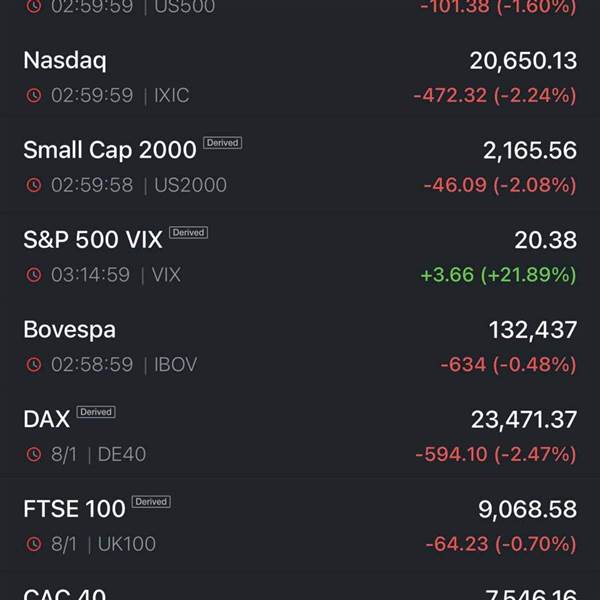
Task: Click the clock icon in FTSE 100 row
Action: pos(34,544)
